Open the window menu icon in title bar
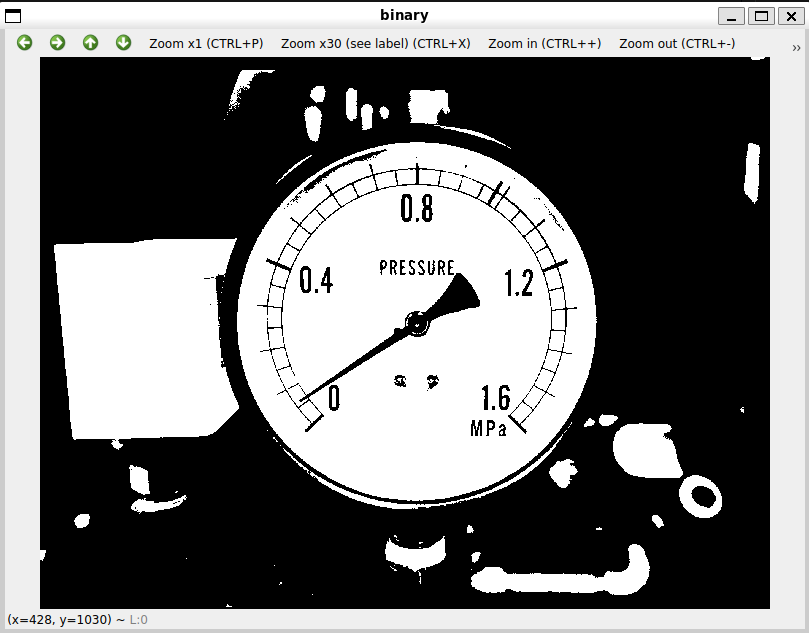 pos(14,15)
